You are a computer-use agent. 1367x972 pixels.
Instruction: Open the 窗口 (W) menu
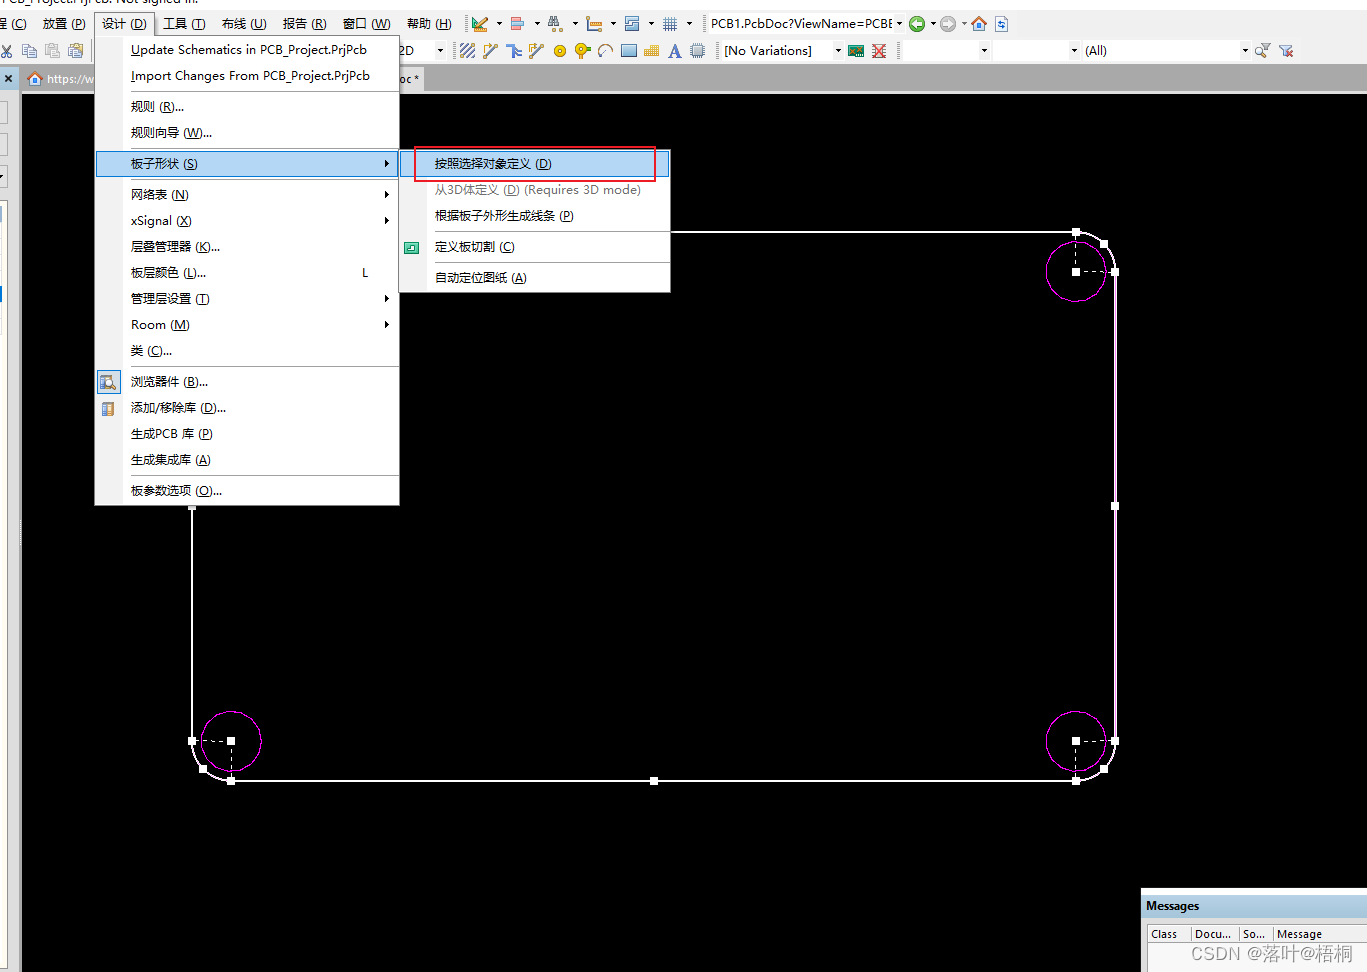point(366,24)
